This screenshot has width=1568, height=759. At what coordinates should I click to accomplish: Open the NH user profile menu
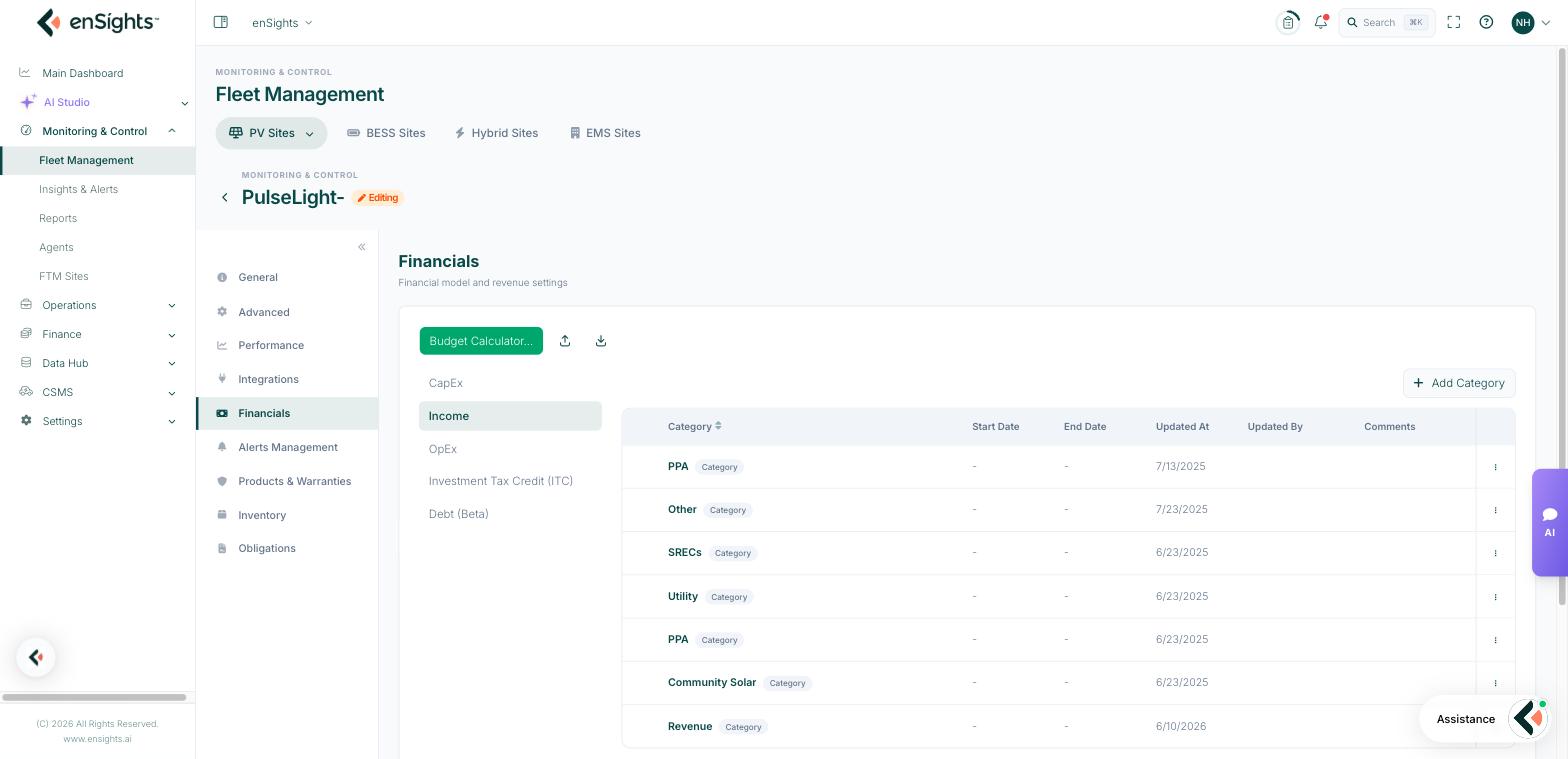pyautogui.click(x=1530, y=22)
